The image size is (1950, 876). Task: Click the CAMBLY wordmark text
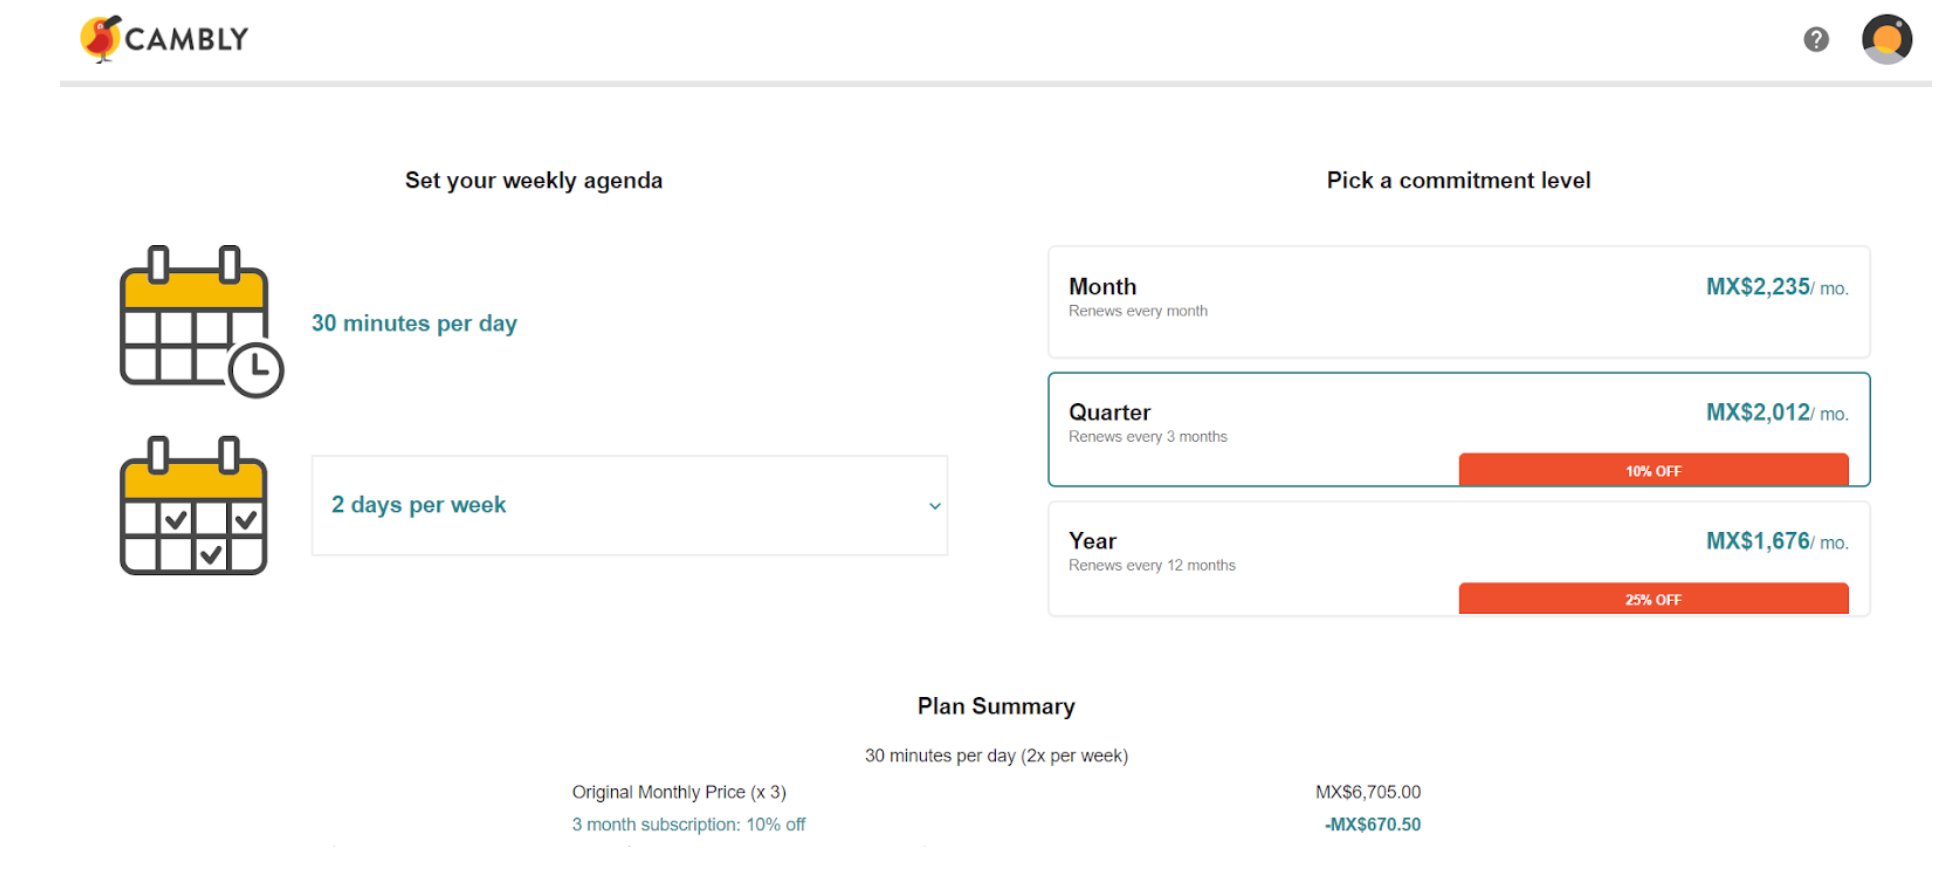[x=187, y=39]
